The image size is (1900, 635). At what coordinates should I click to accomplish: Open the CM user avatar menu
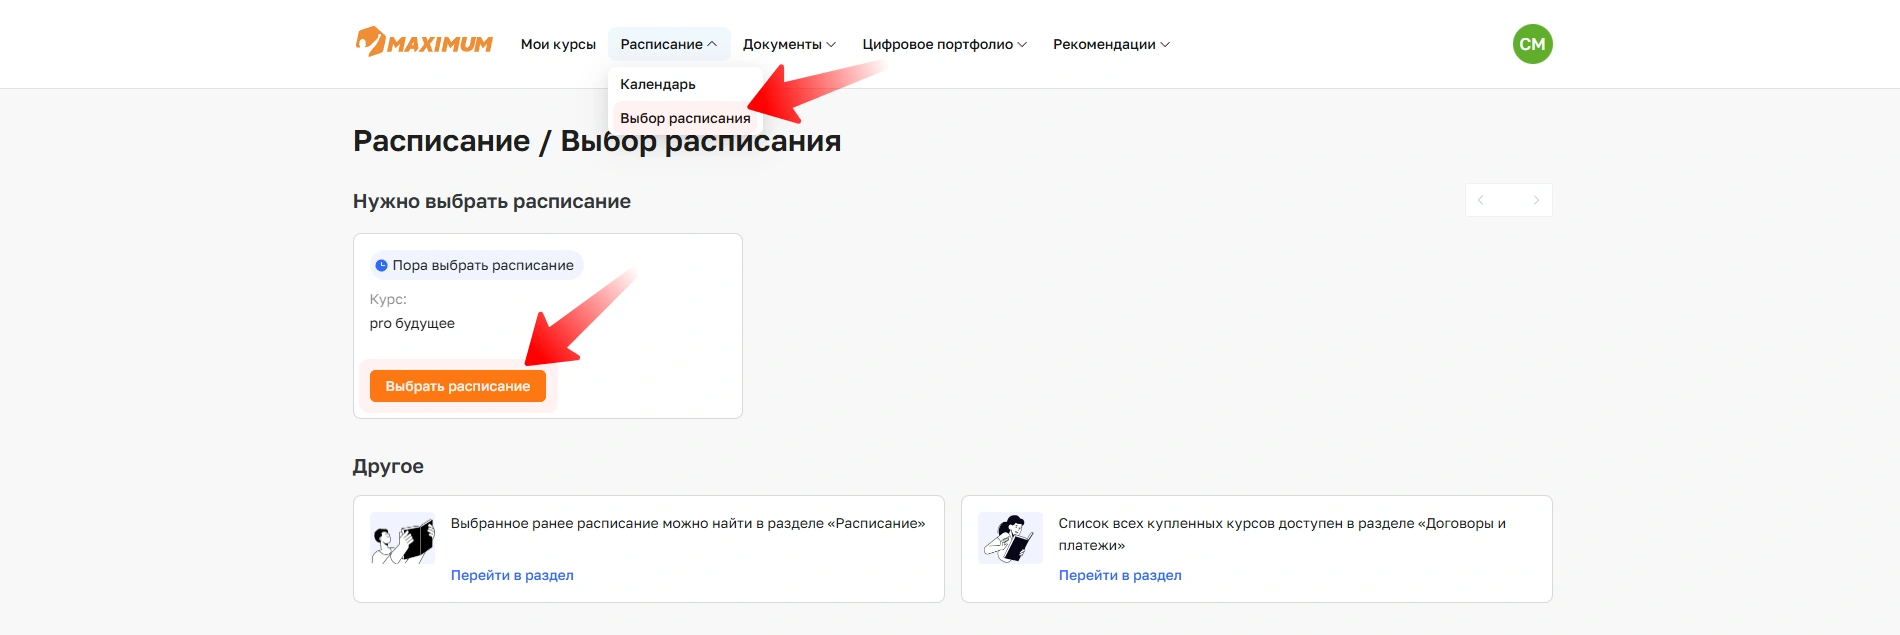click(x=1532, y=44)
